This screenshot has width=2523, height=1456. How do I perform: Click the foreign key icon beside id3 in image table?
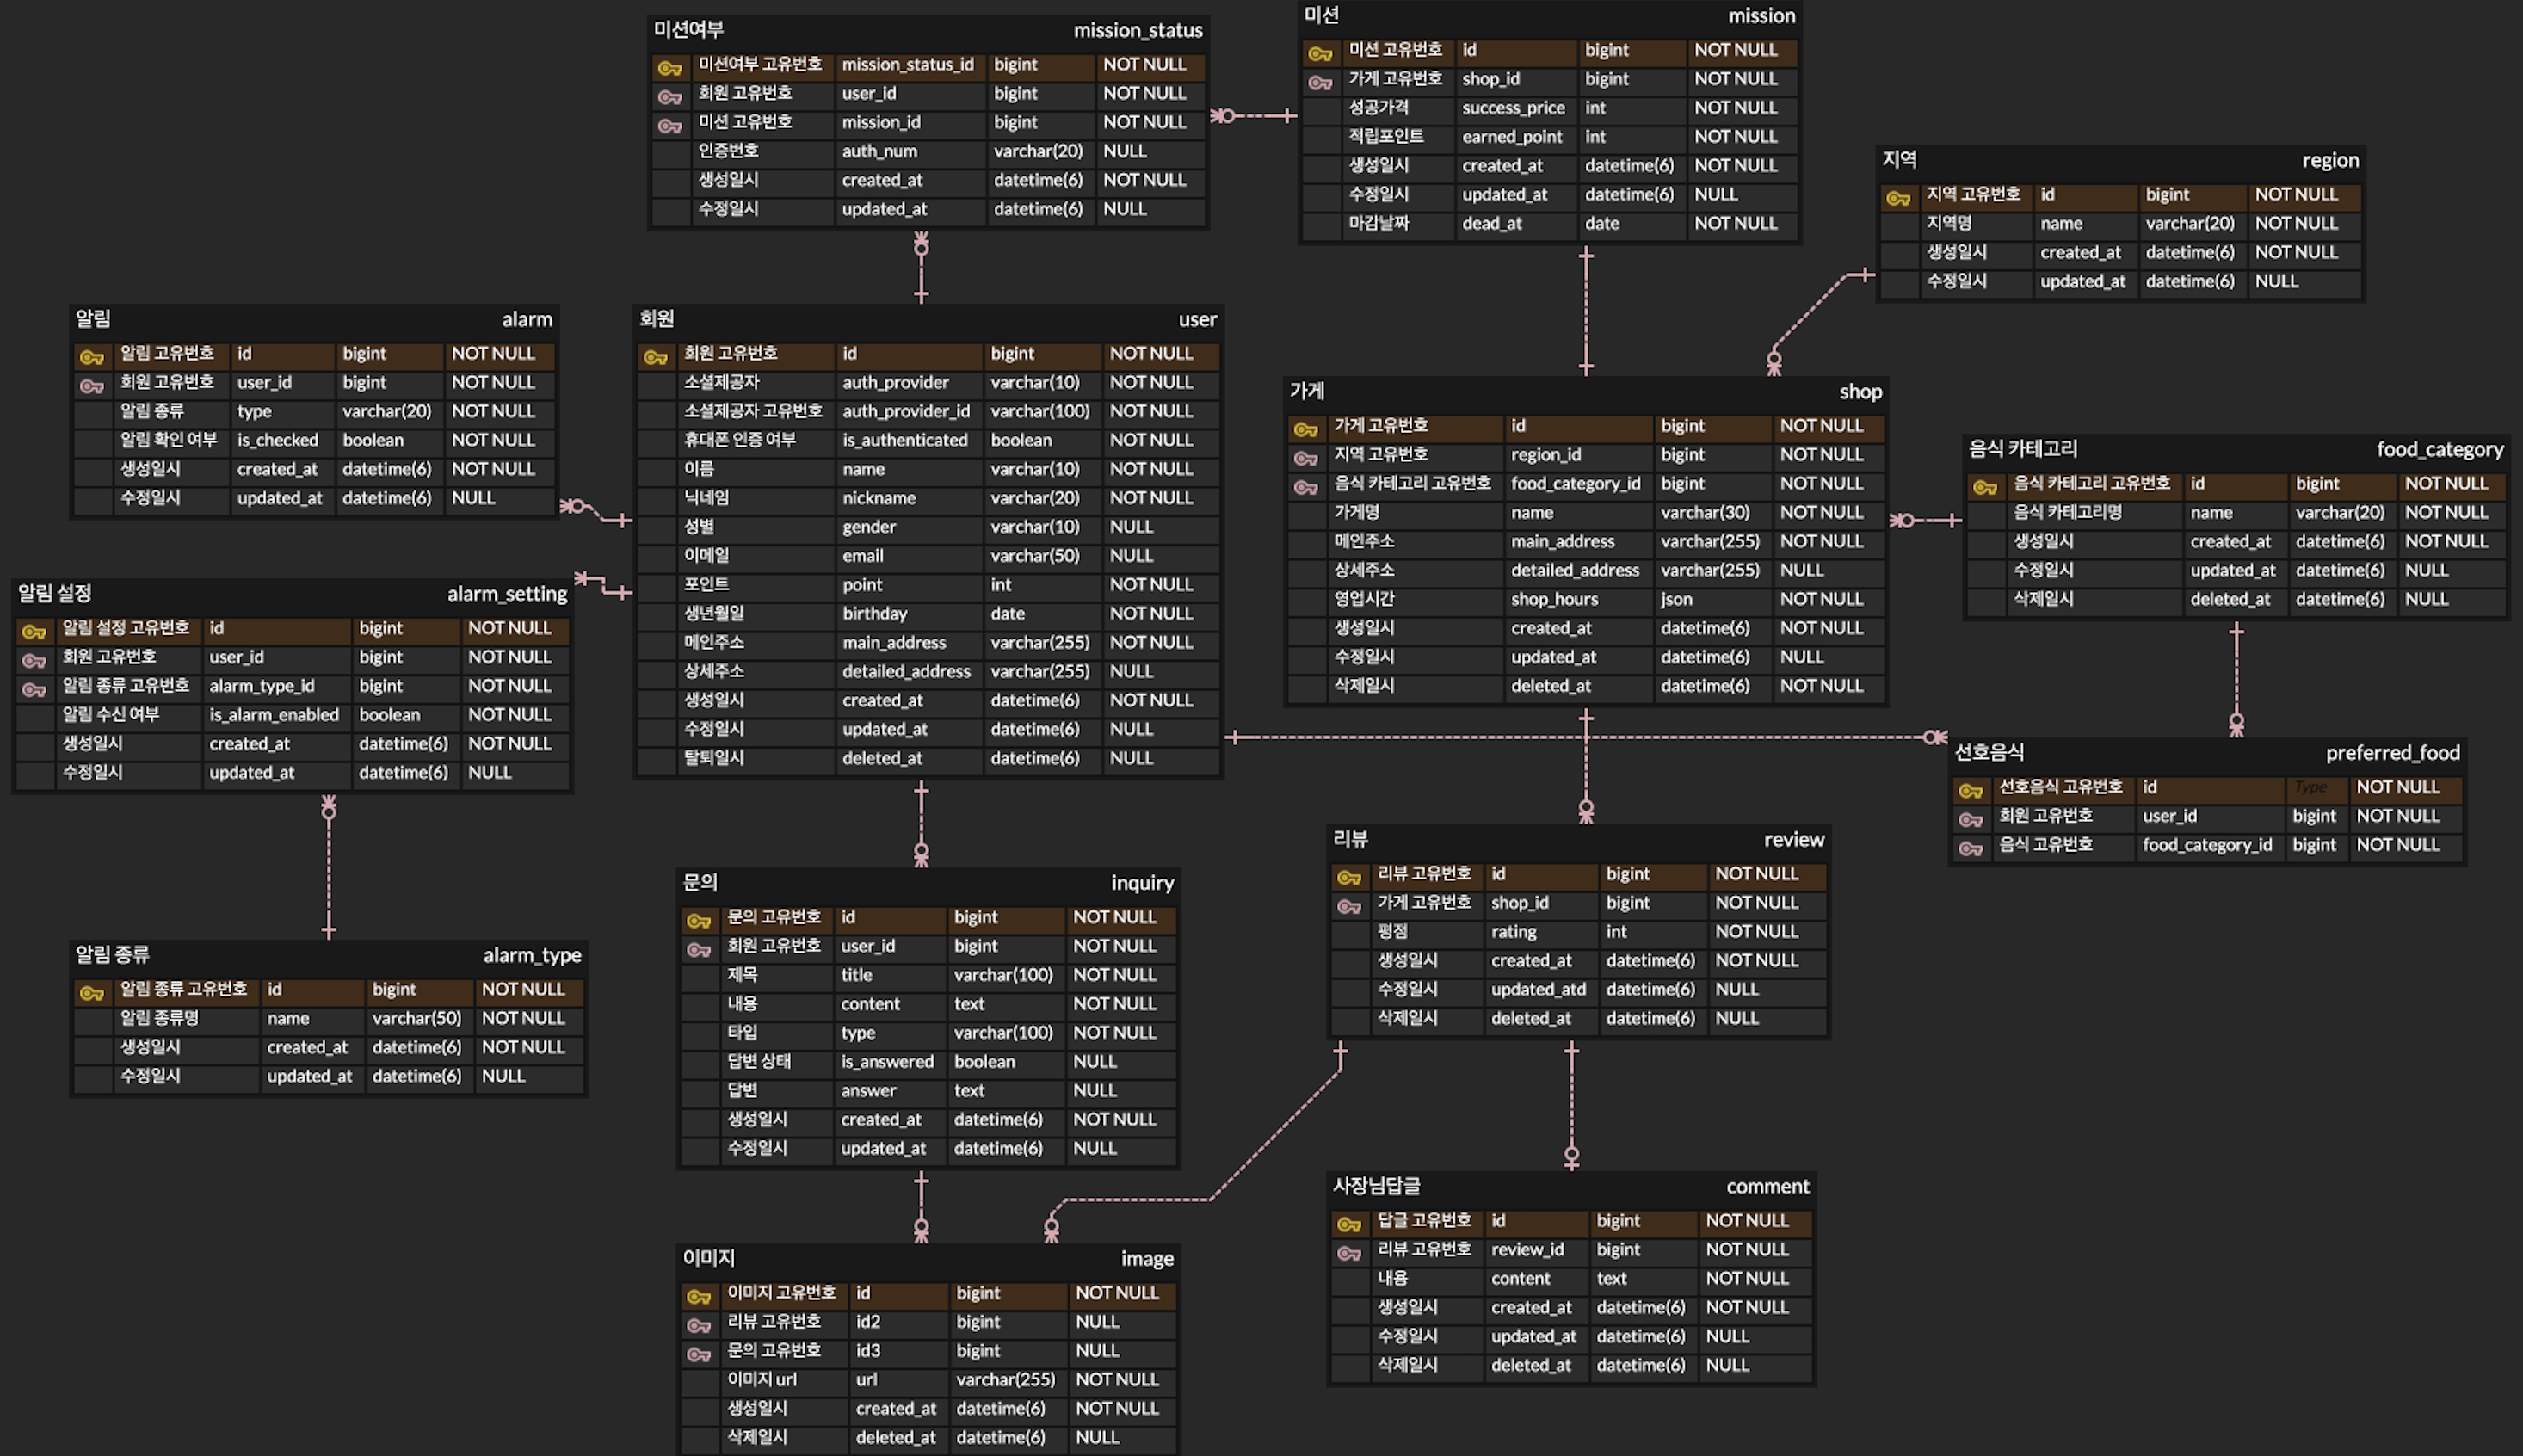pos(698,1354)
